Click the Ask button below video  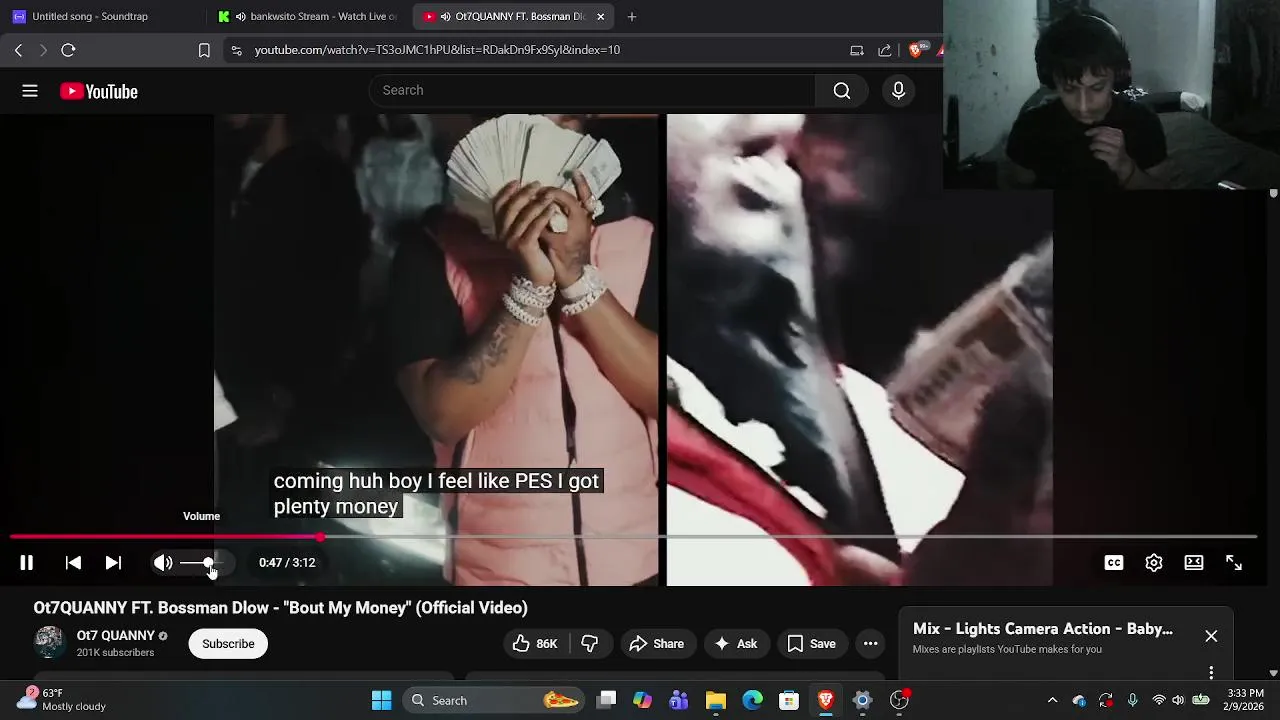point(735,644)
